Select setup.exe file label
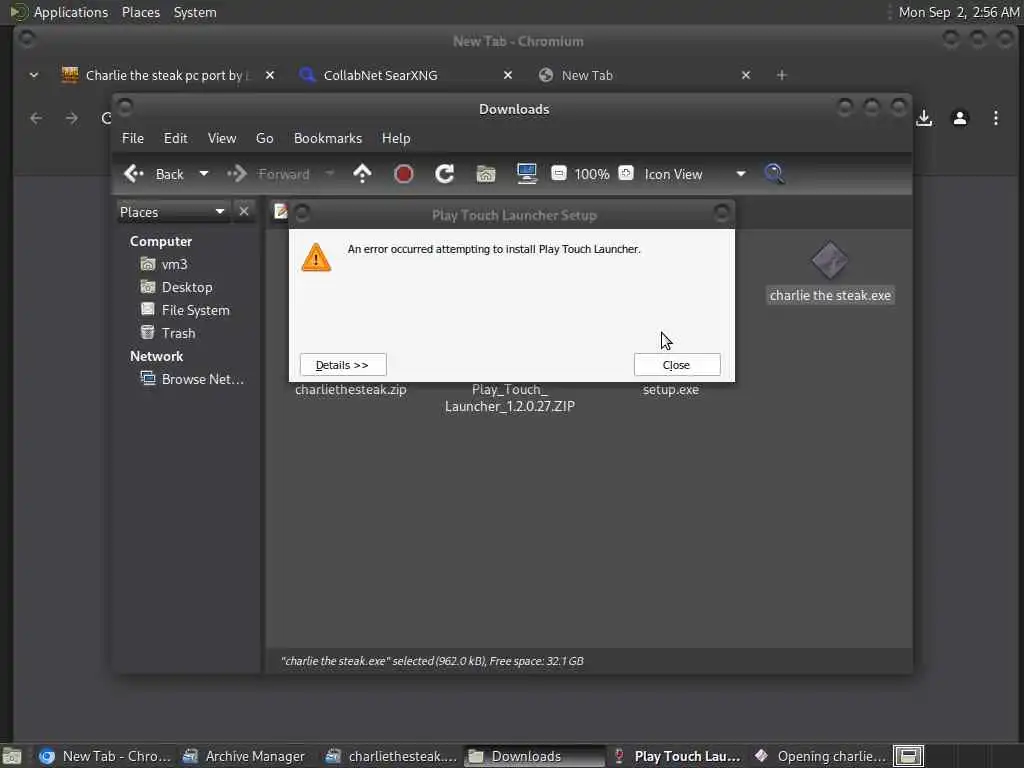This screenshot has width=1024, height=768. [671, 389]
